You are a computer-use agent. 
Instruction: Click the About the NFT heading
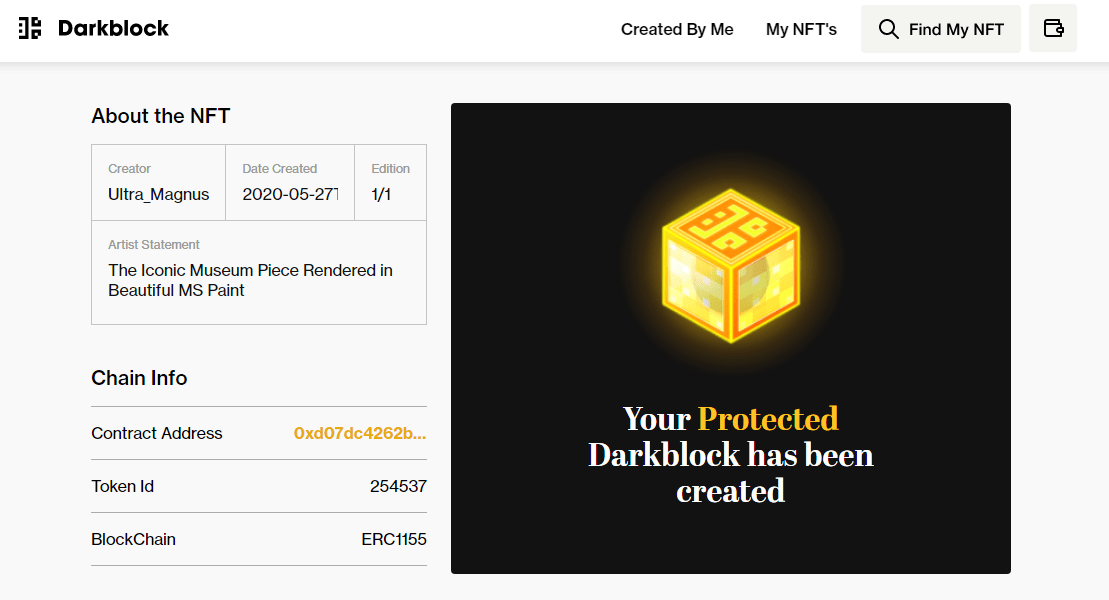(x=161, y=116)
